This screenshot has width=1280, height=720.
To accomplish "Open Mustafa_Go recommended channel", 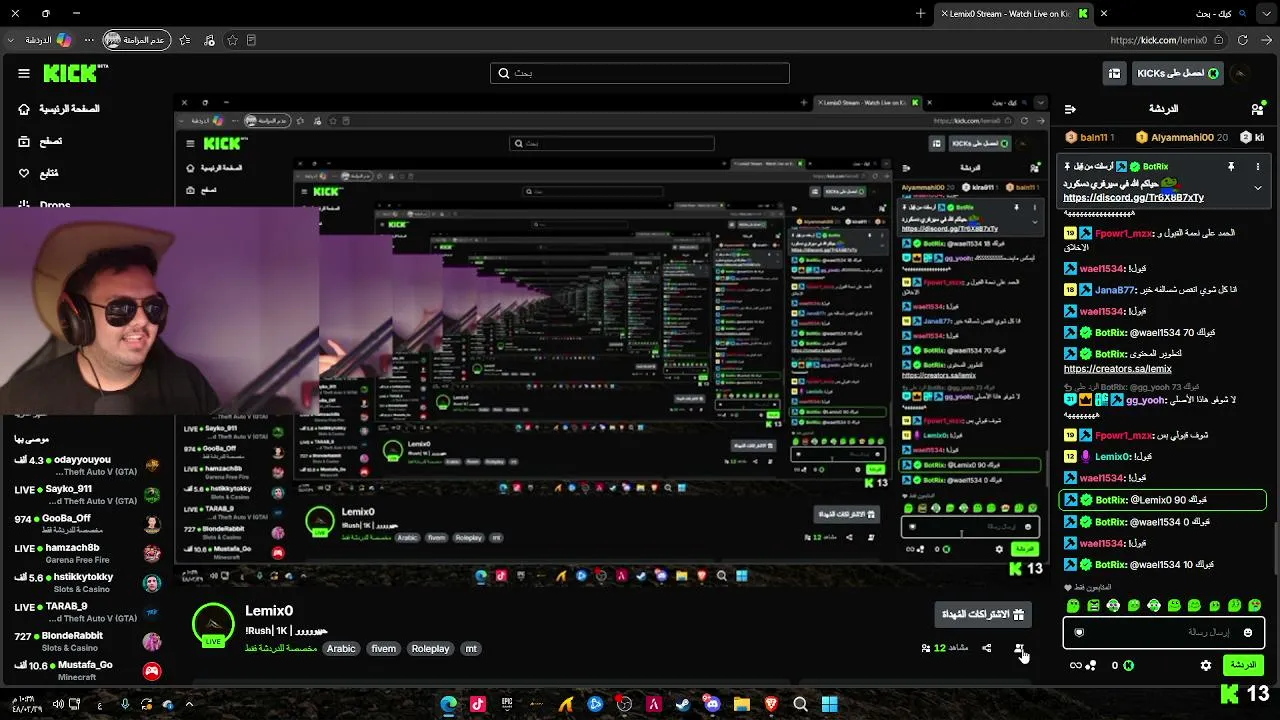I will (88, 670).
